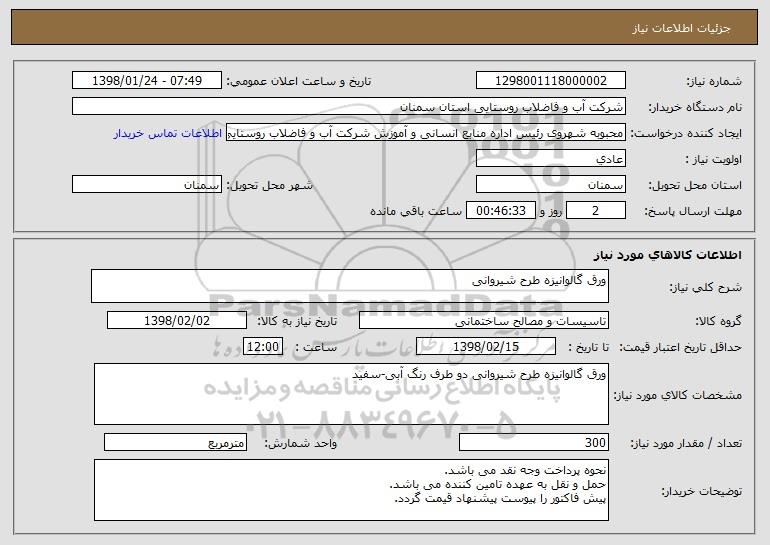Click the label شهر محل تحویل
The width and height of the screenshot is (770, 545).
(269, 186)
